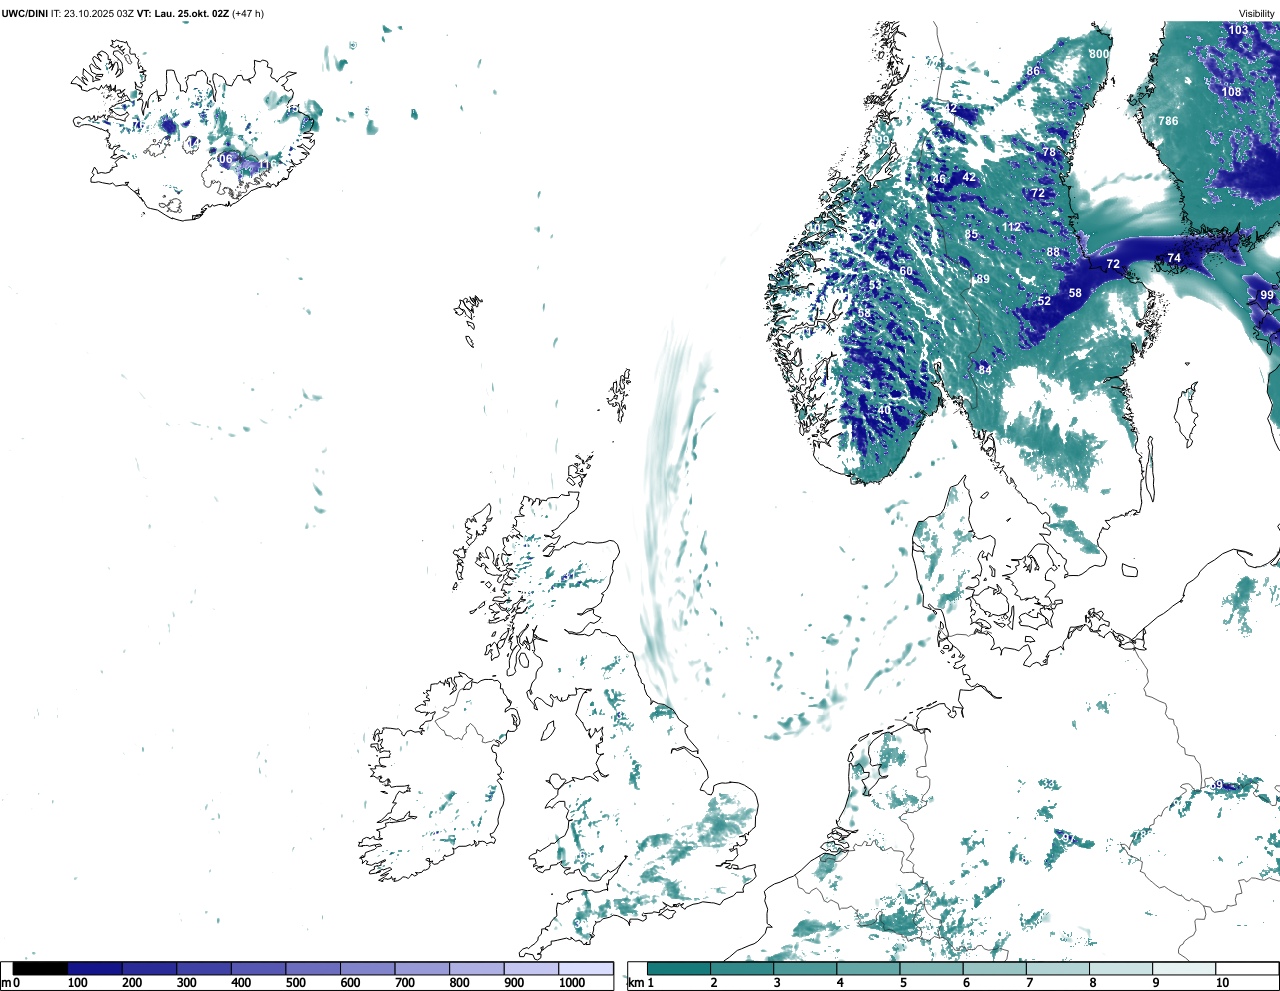This screenshot has height=991, width=1280.
Task: Click the '86' visibility value on the map
Action: [1033, 71]
